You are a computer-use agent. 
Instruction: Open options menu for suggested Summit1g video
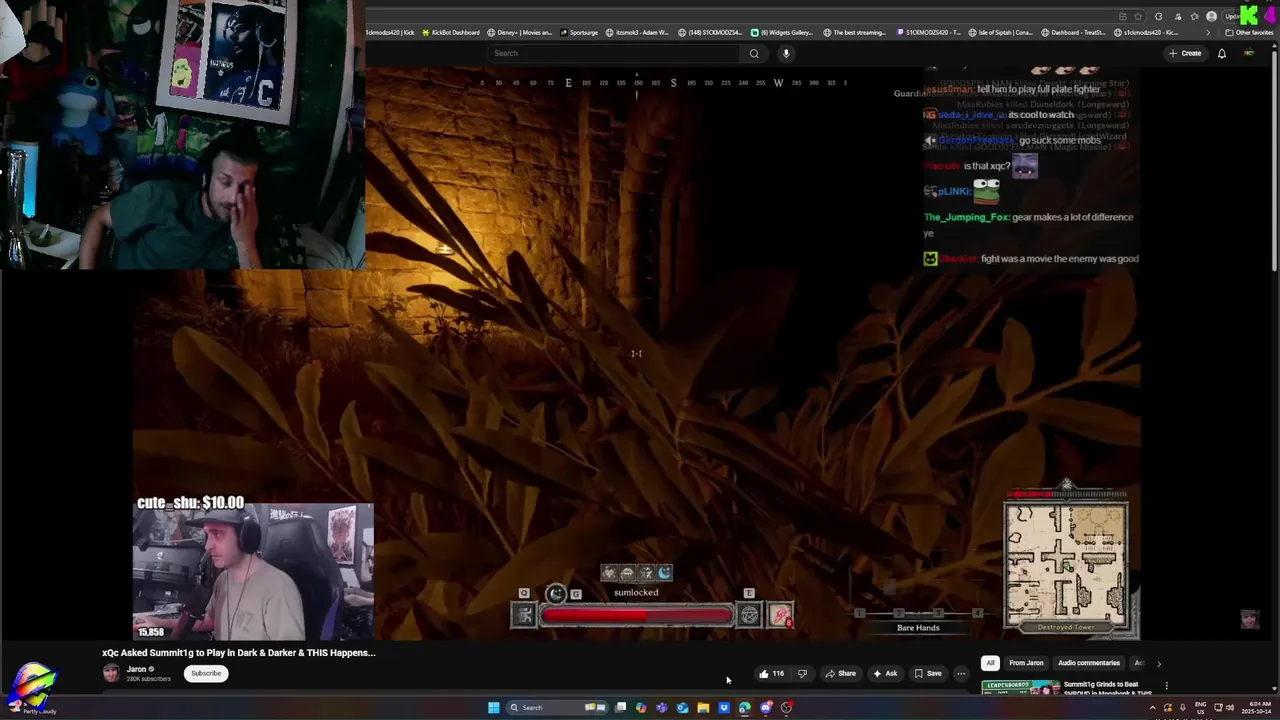coord(1166,686)
